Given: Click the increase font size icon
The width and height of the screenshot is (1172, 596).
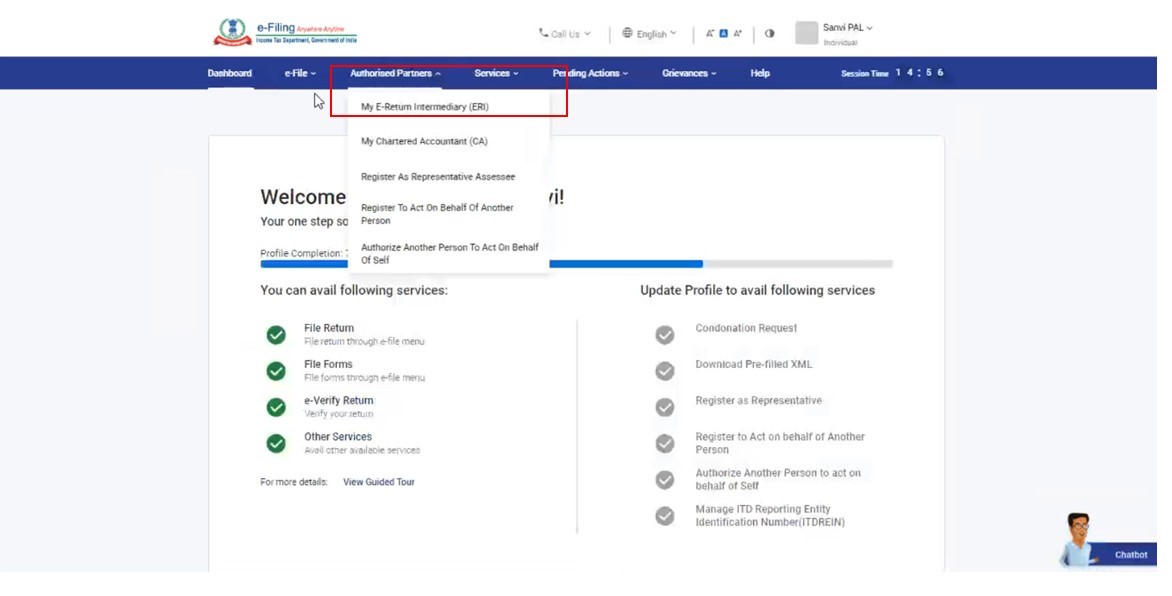Looking at the screenshot, I should 738,34.
